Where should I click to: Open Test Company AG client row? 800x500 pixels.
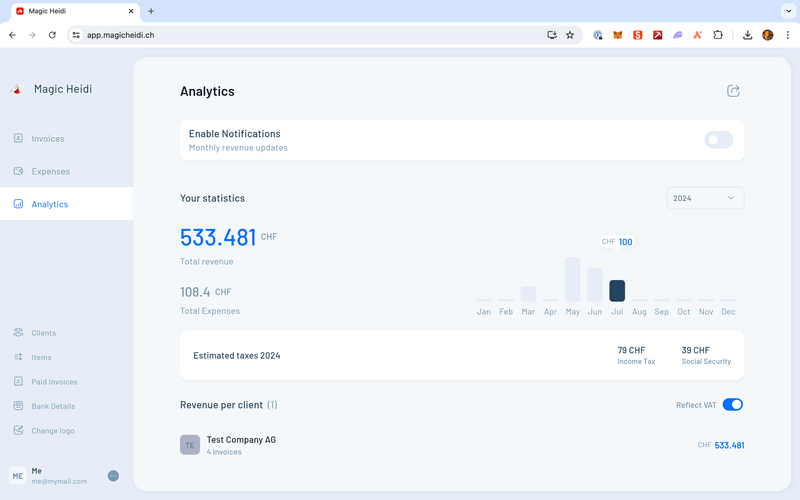click(x=240, y=445)
